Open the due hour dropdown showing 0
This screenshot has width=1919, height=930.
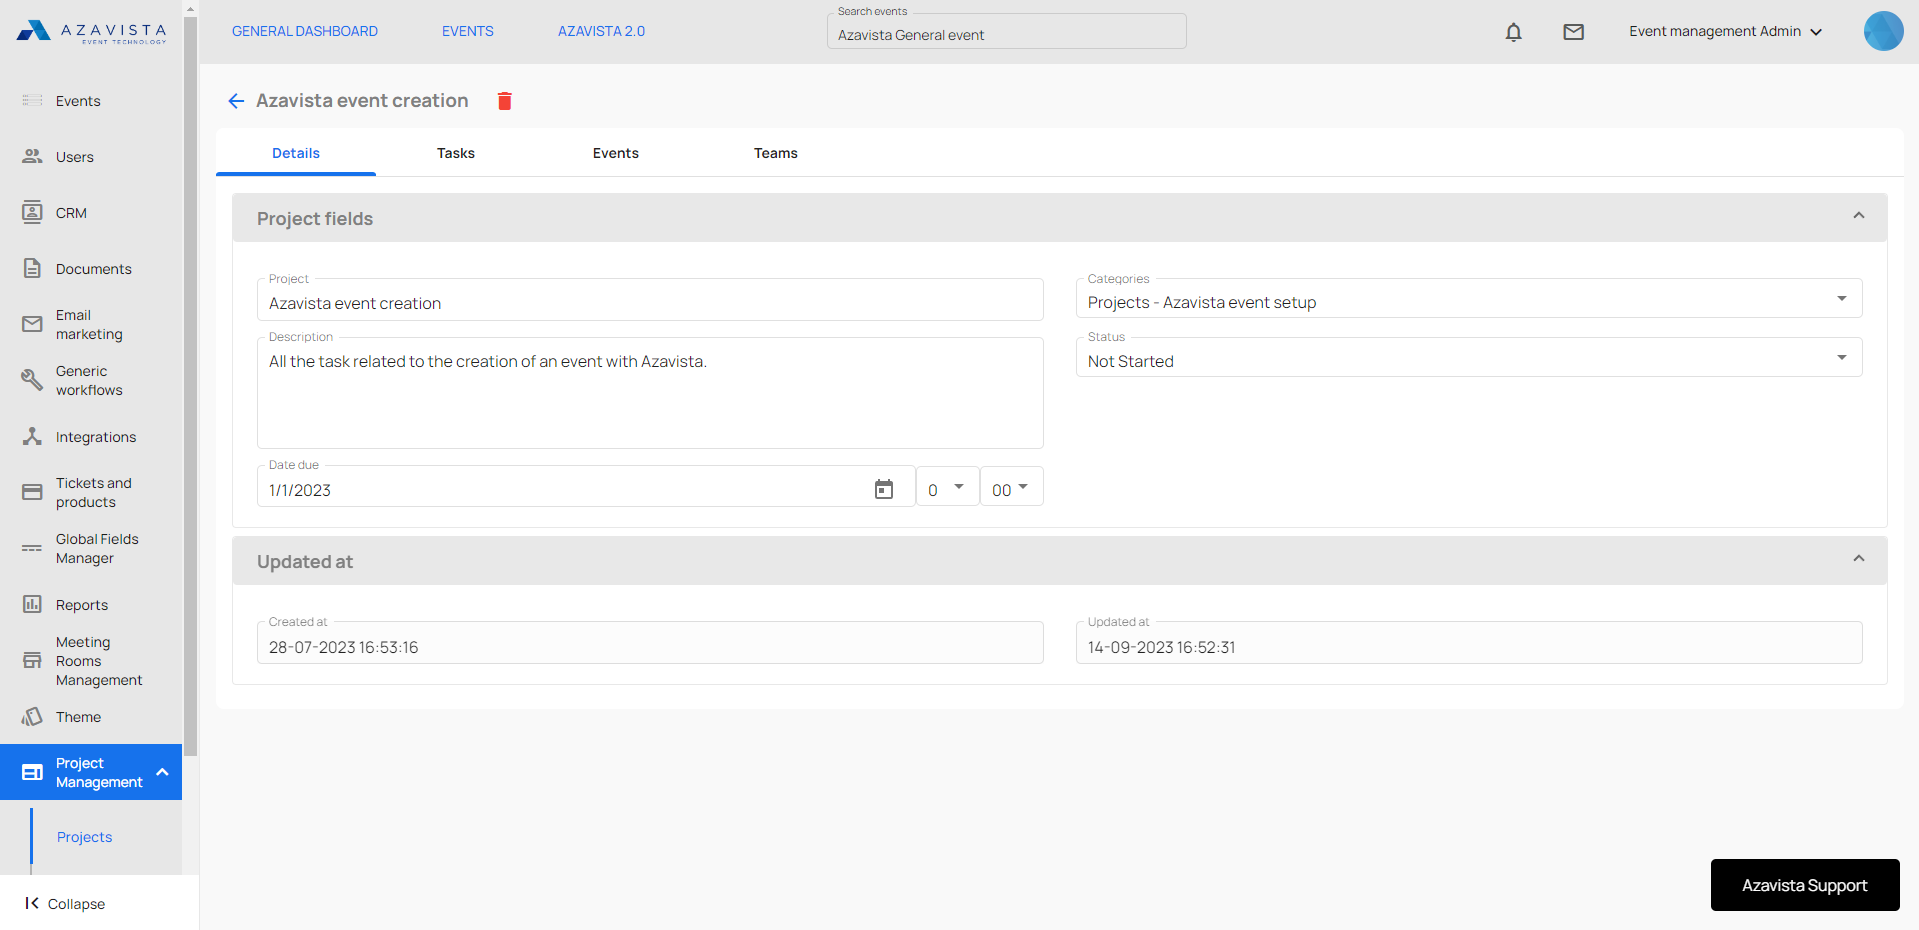947,487
